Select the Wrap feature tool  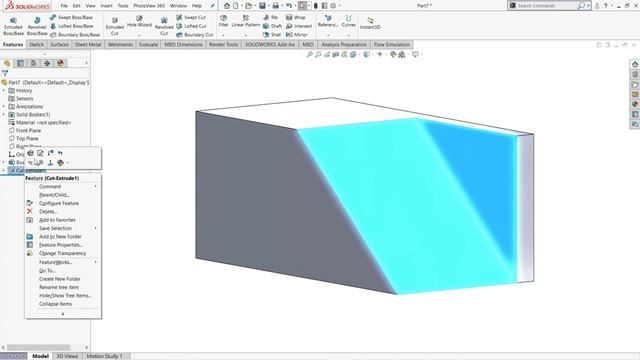point(296,18)
